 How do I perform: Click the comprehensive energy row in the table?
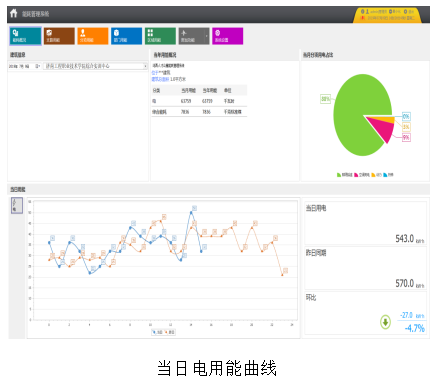pos(199,112)
